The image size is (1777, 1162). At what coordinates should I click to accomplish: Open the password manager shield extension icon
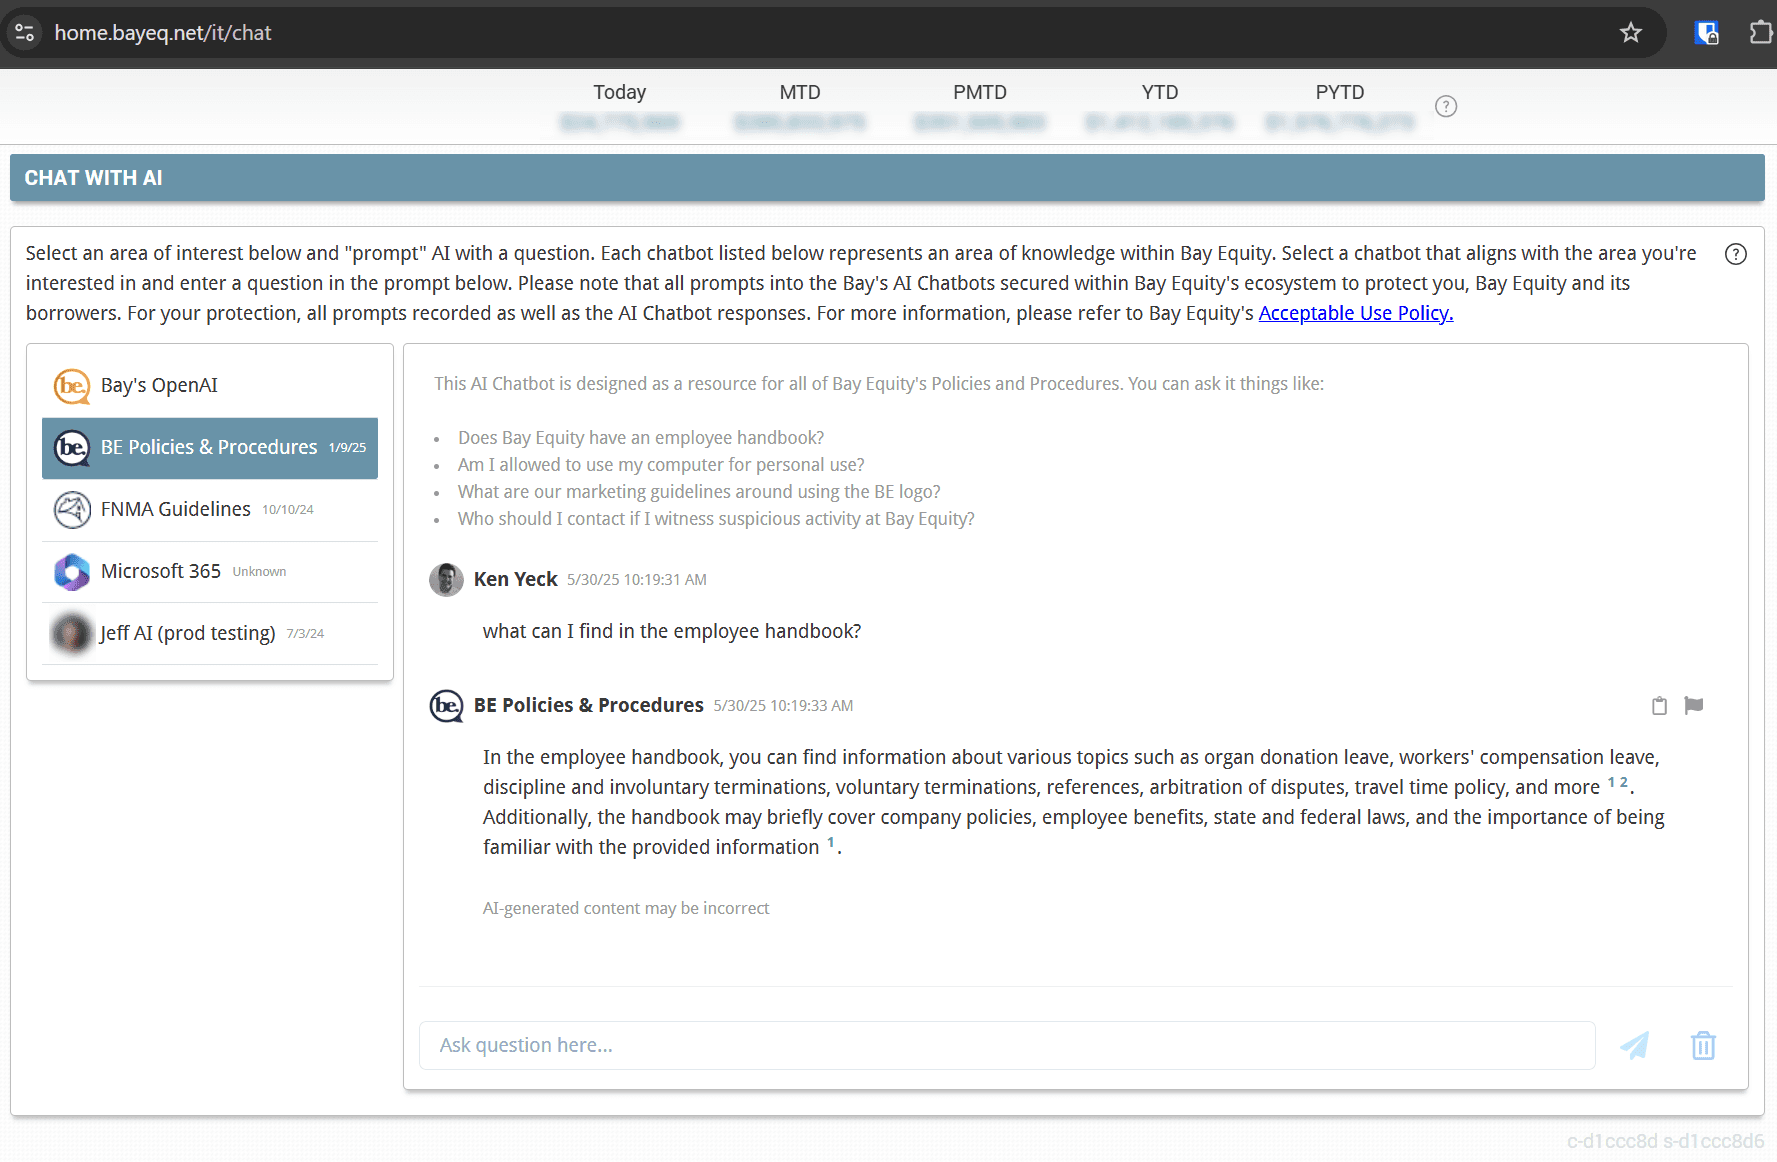1706,33
